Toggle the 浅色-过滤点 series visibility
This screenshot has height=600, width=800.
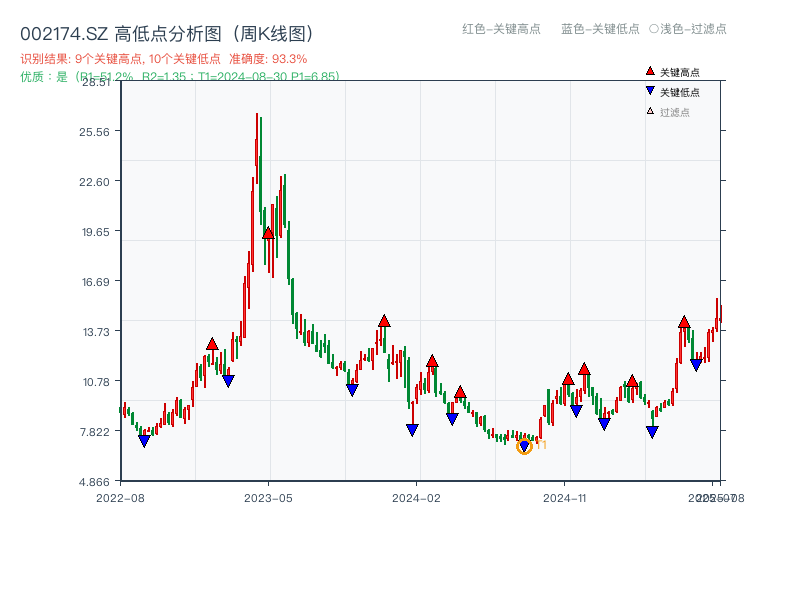[687, 30]
